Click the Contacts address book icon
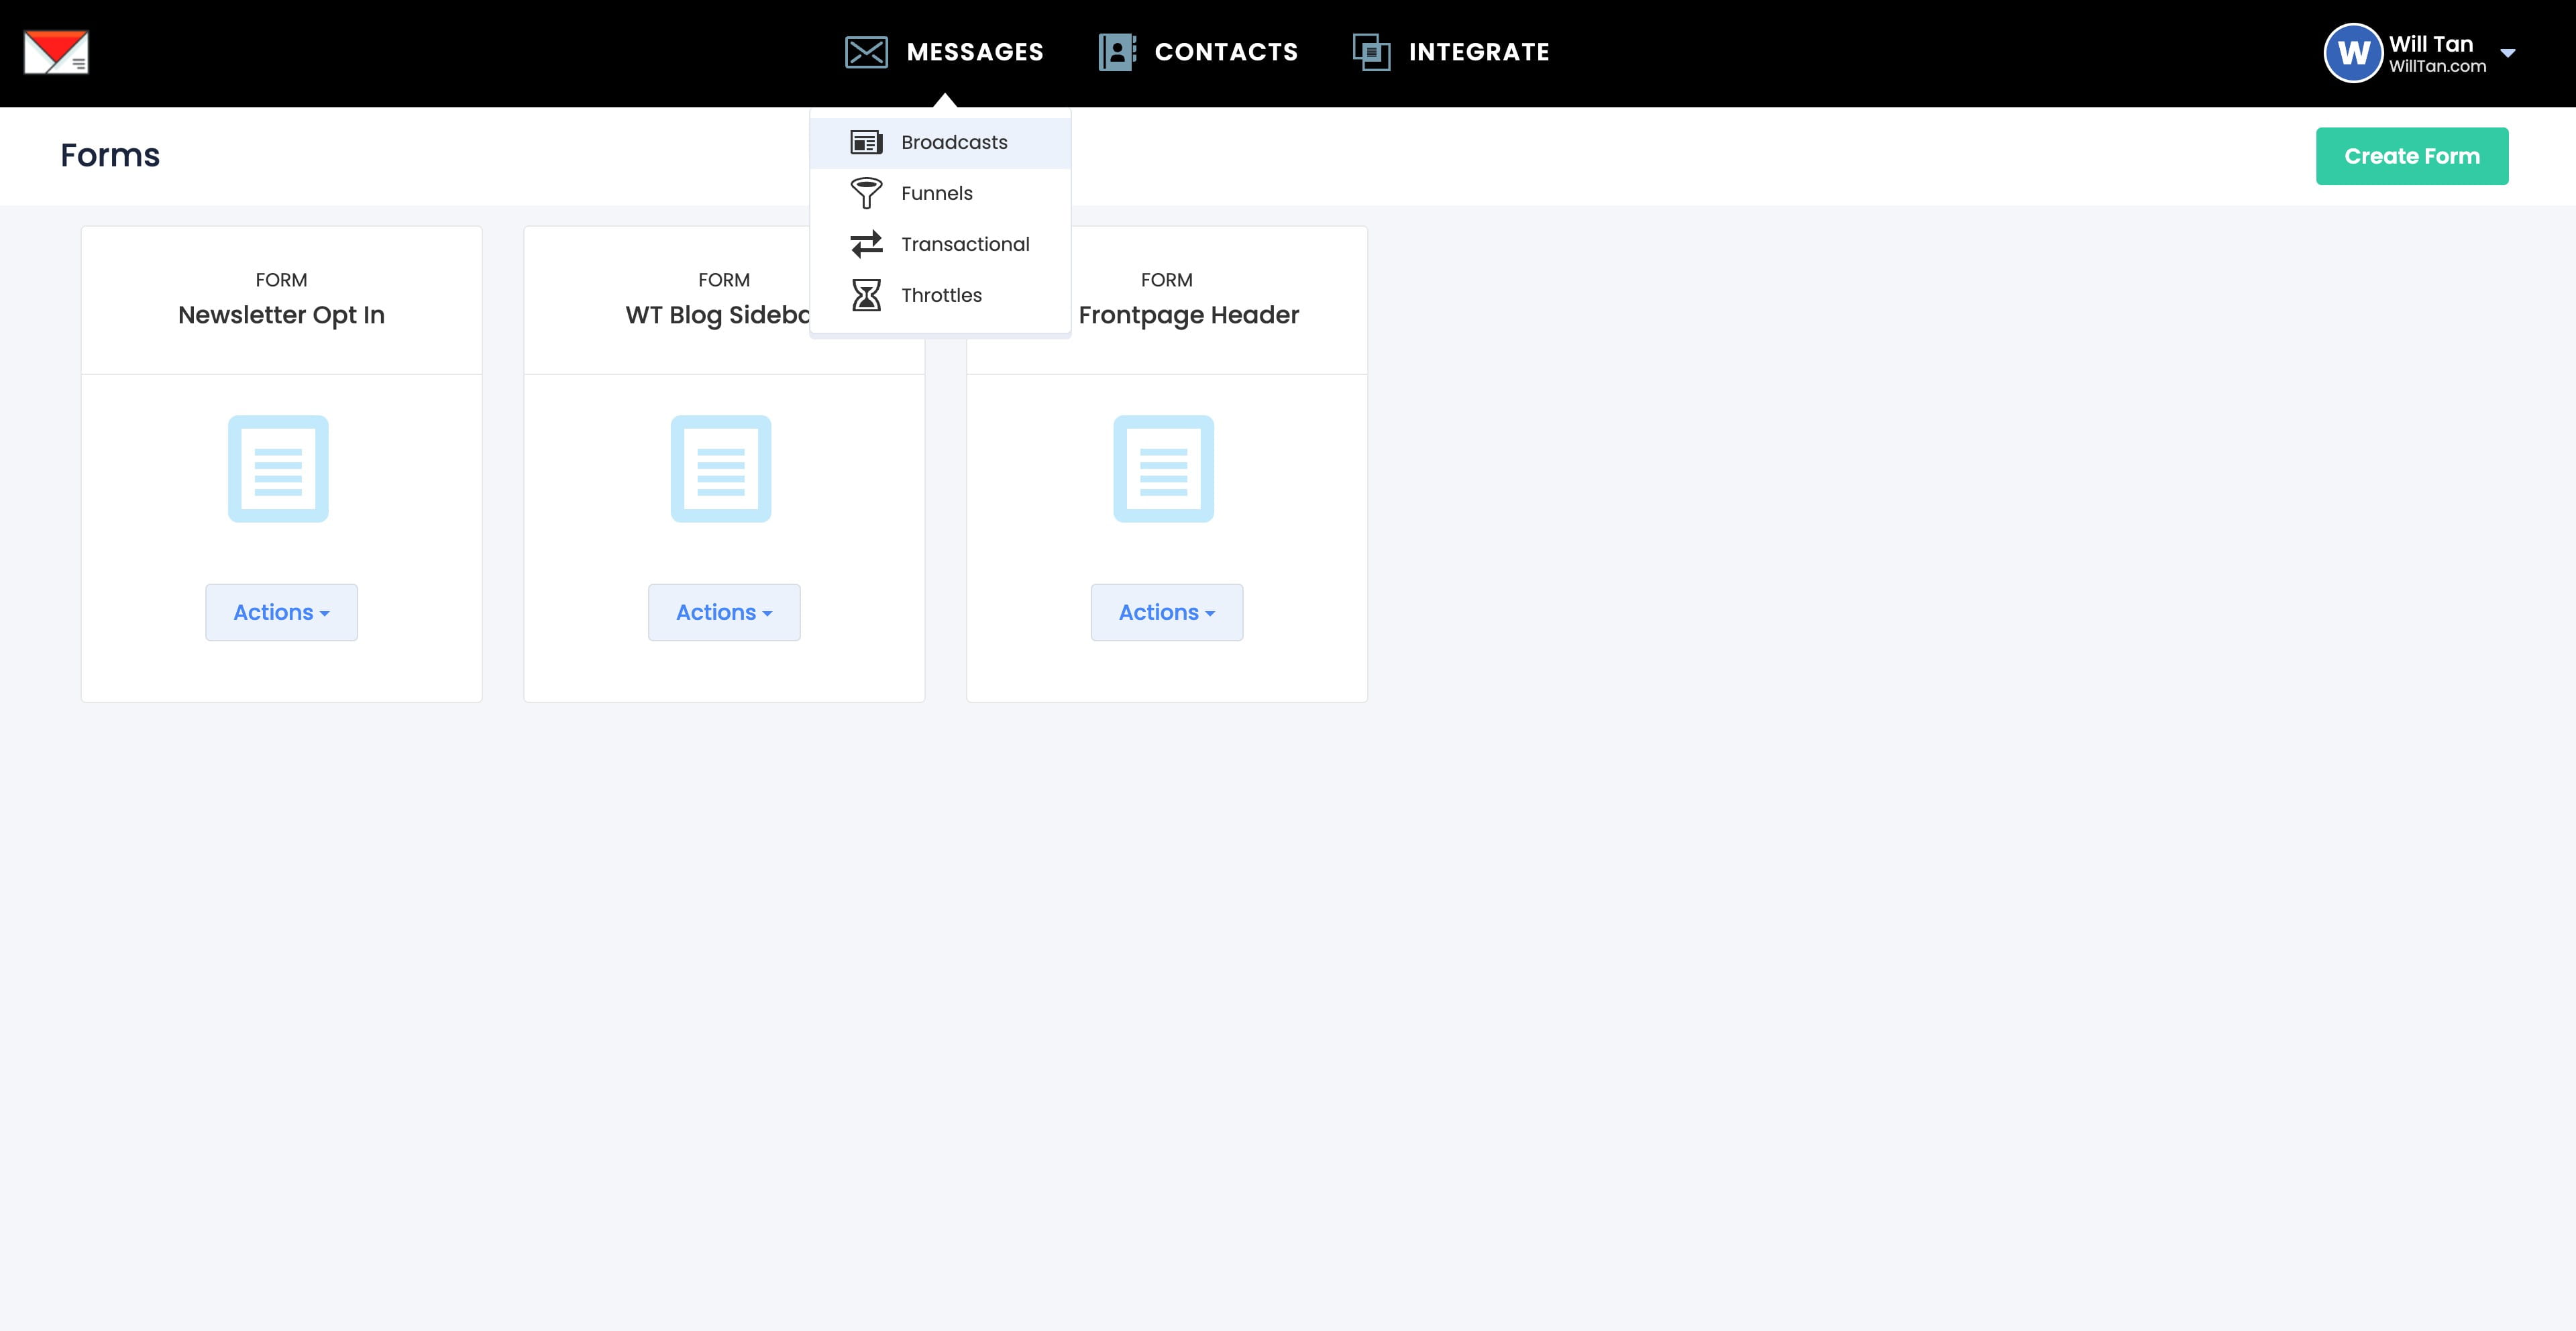 tap(1117, 52)
